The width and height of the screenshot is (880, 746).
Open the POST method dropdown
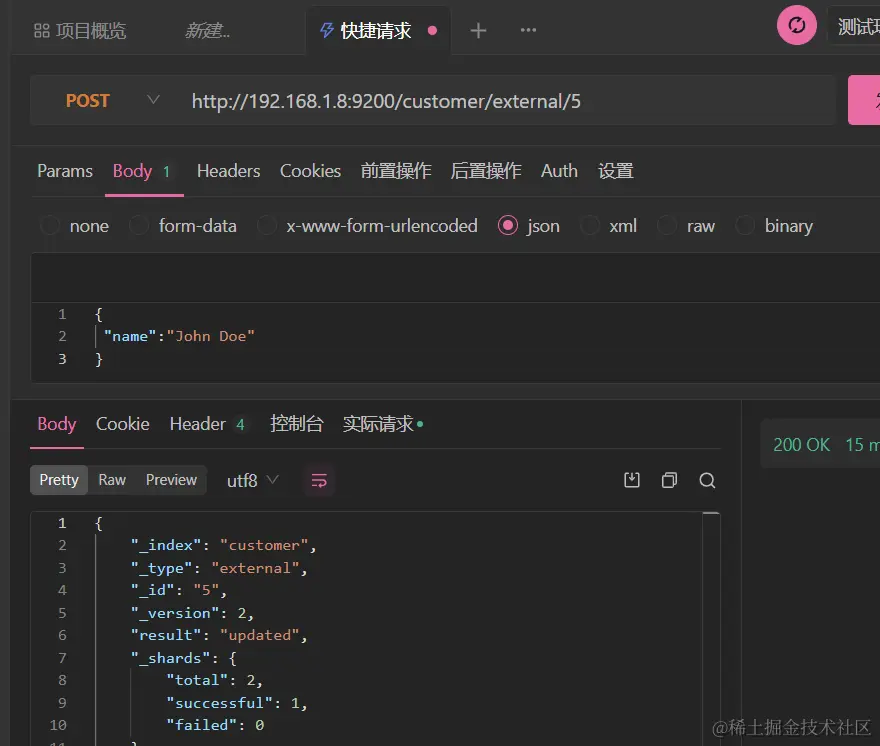112,100
